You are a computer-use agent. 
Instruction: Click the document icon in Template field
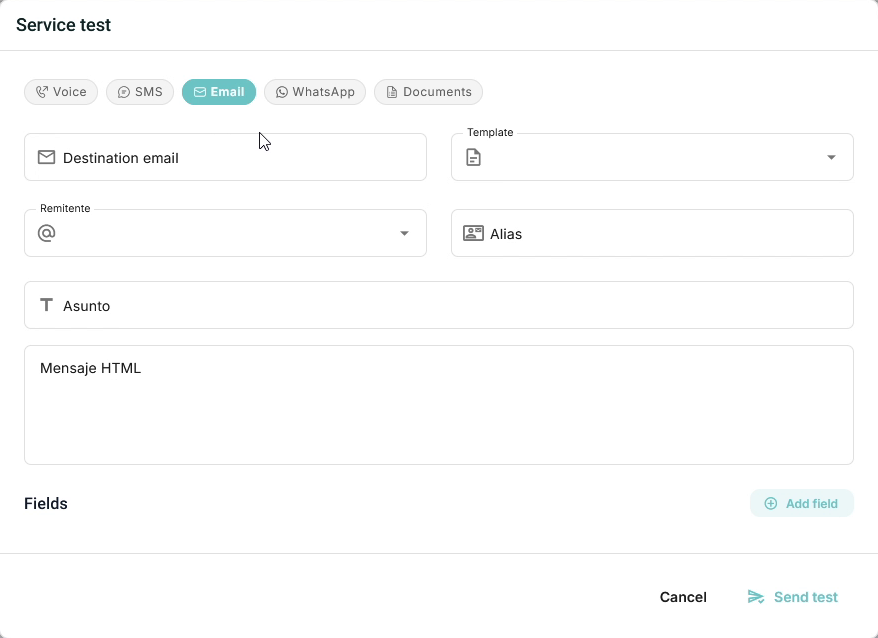click(474, 157)
